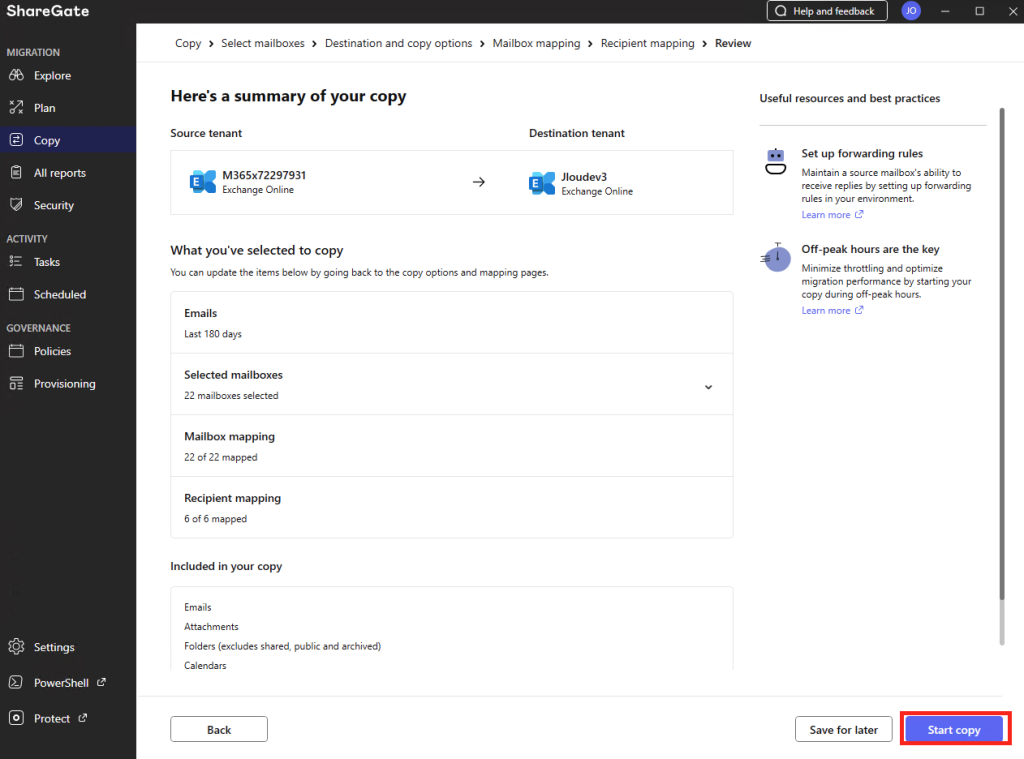
Task: Click the Copy breadcrumb root
Action: click(188, 43)
